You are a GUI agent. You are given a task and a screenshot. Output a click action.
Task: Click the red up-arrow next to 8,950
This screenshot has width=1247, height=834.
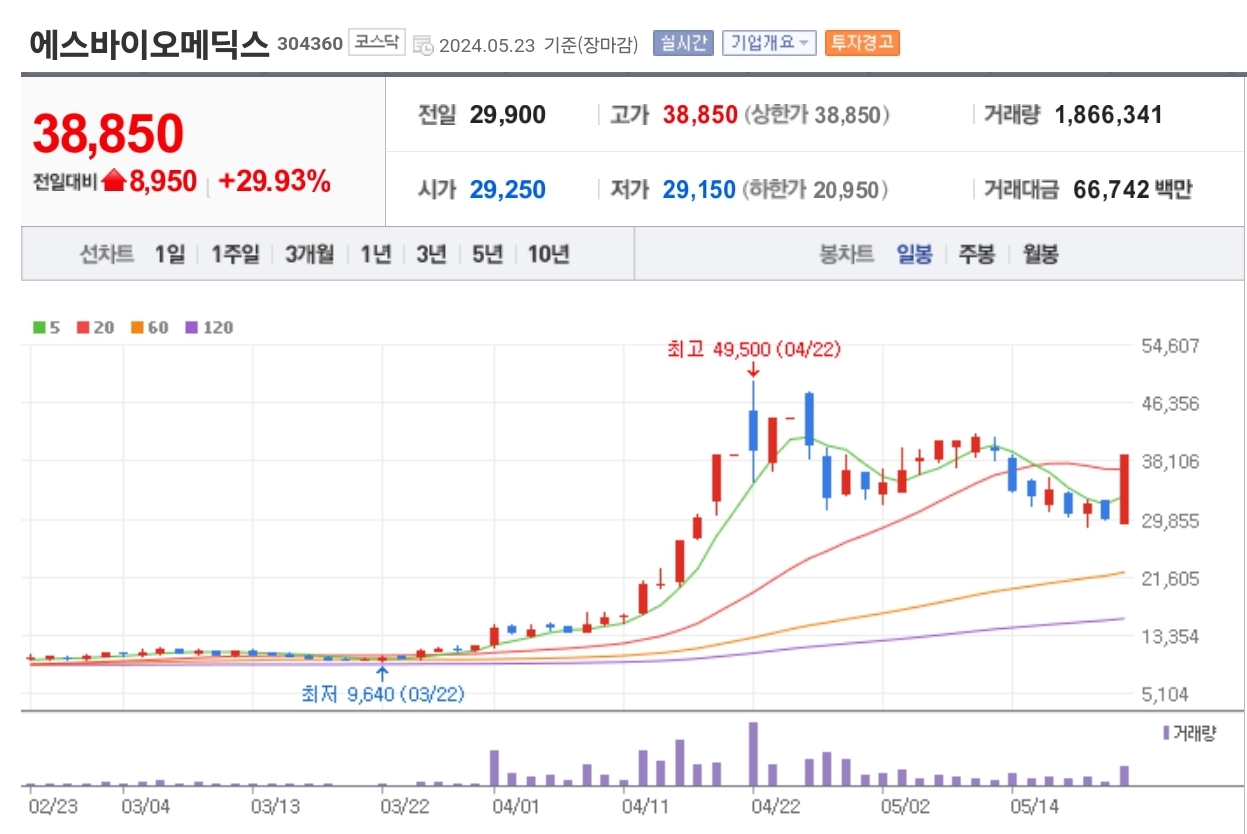(x=114, y=181)
